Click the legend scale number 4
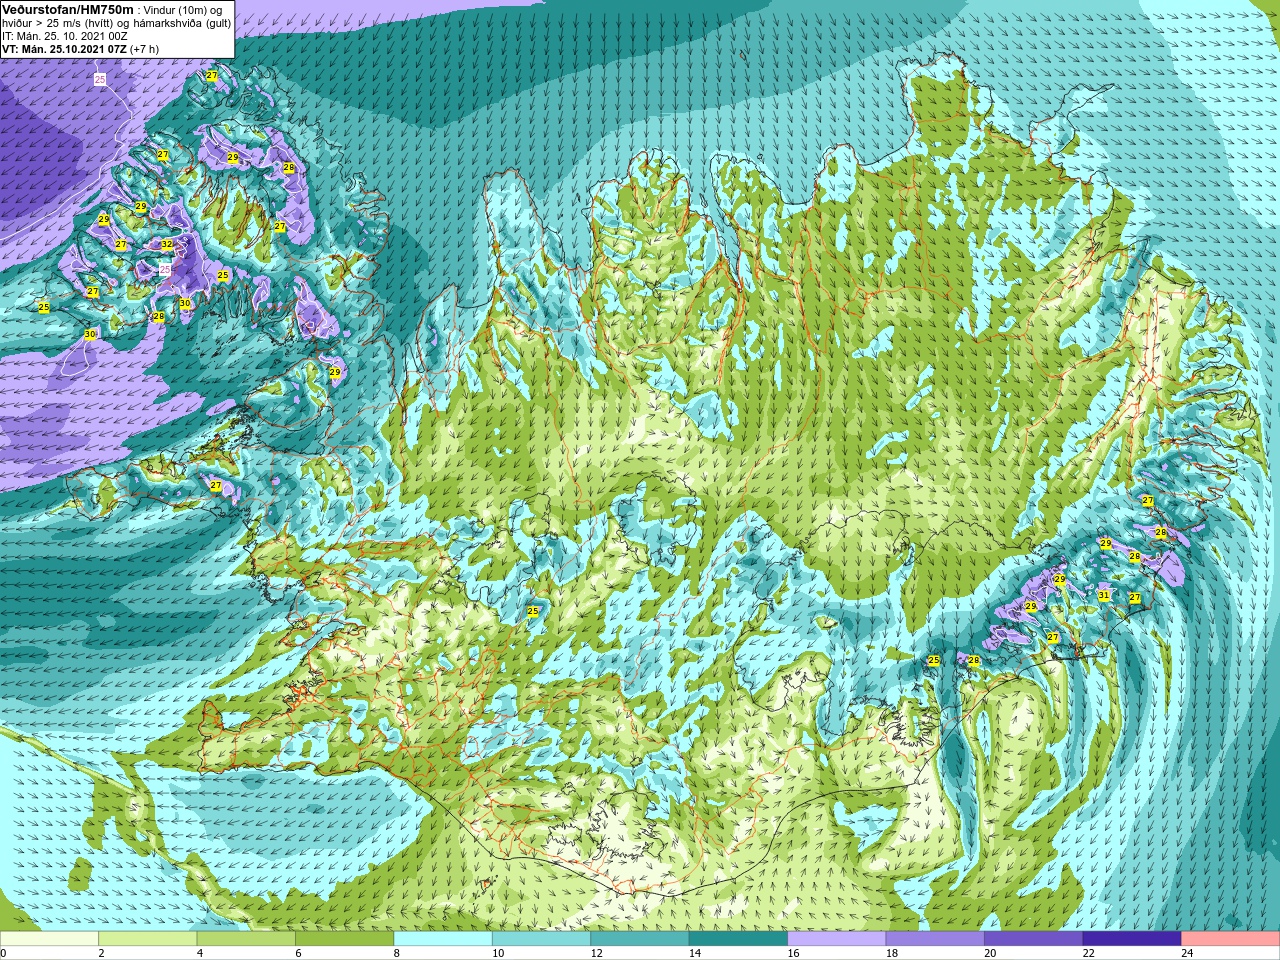Screen dimensions: 1280x960 200,954
